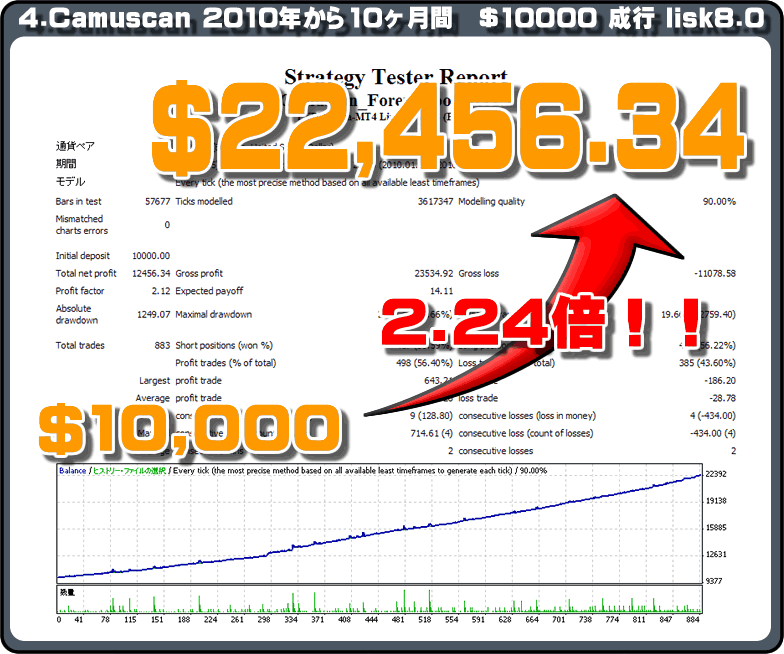
Task: Click the big red upward arrow
Action: [x=560, y=300]
